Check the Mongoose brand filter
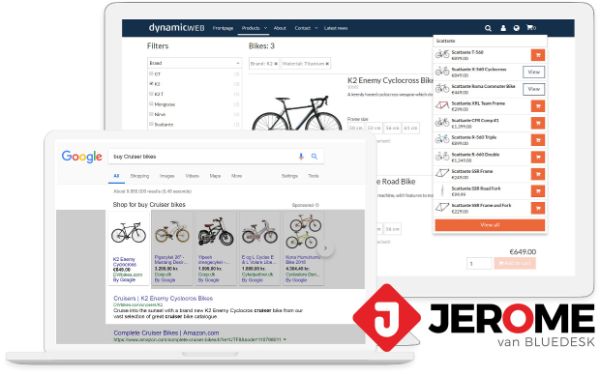600x376 pixels. pyautogui.click(x=151, y=104)
